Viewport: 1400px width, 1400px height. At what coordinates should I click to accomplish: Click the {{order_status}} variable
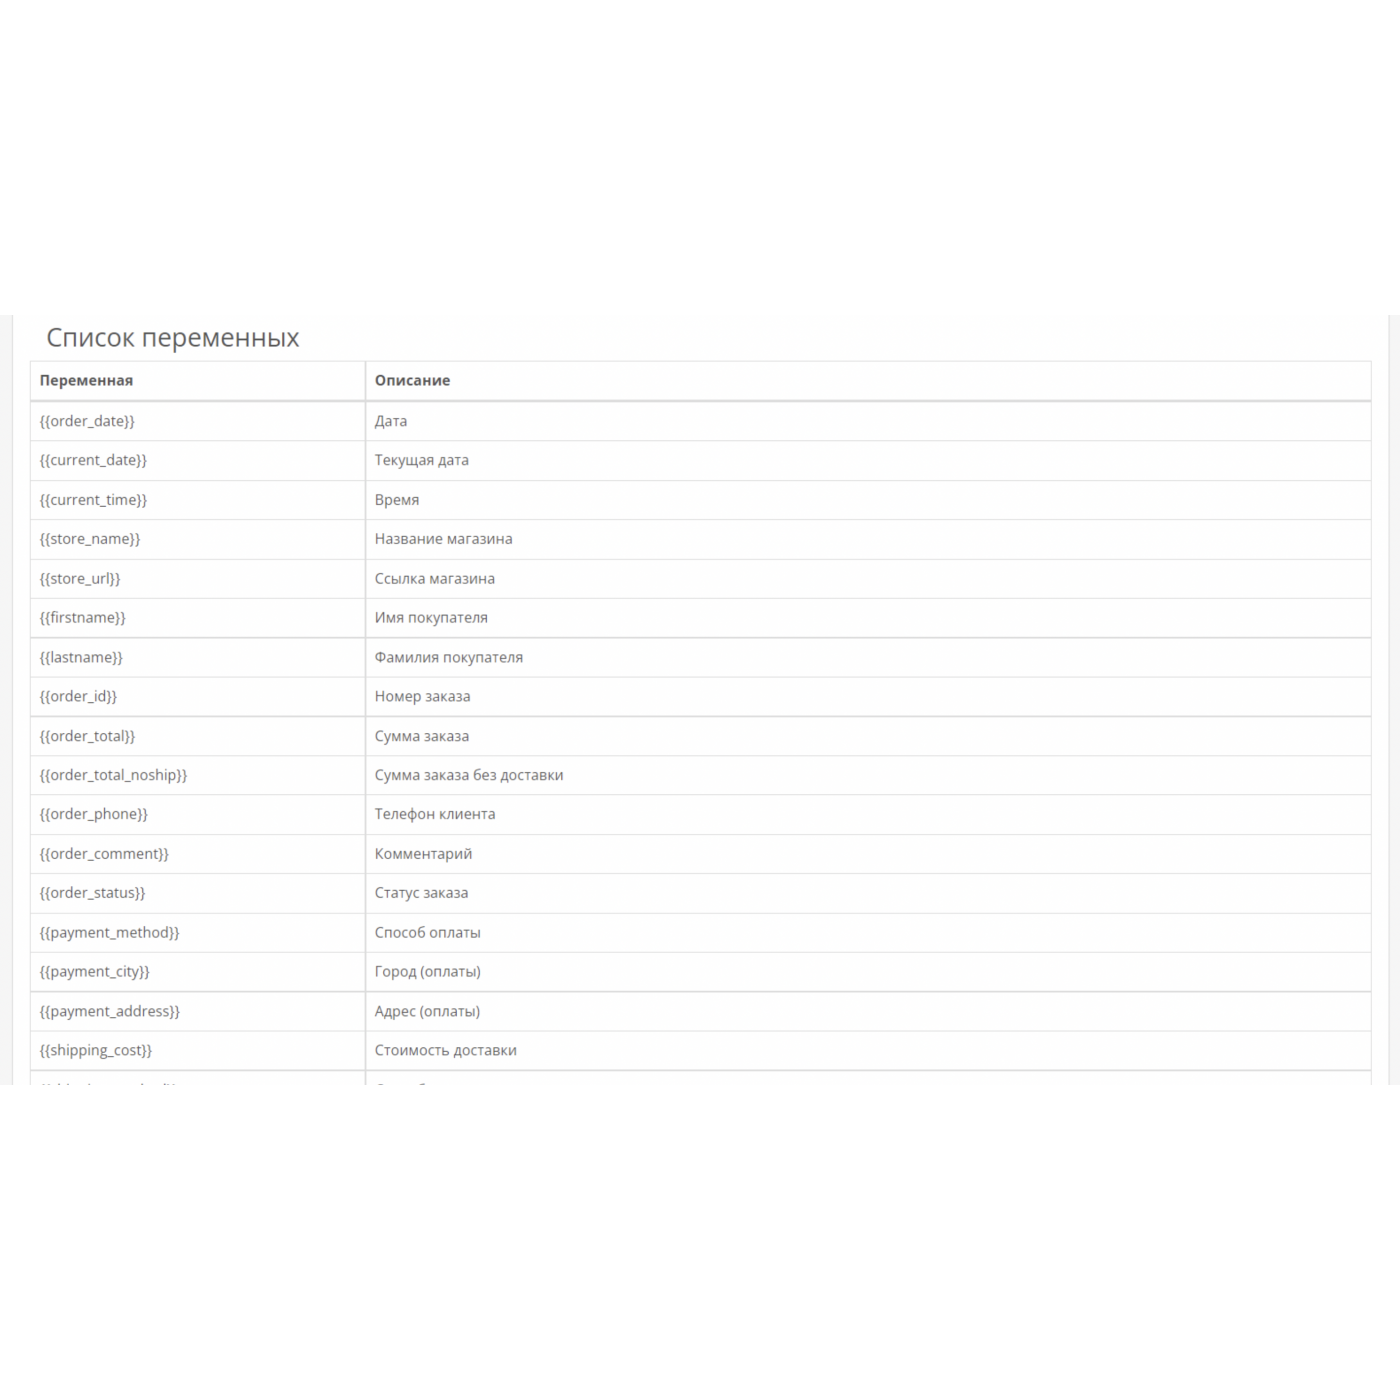(x=92, y=893)
